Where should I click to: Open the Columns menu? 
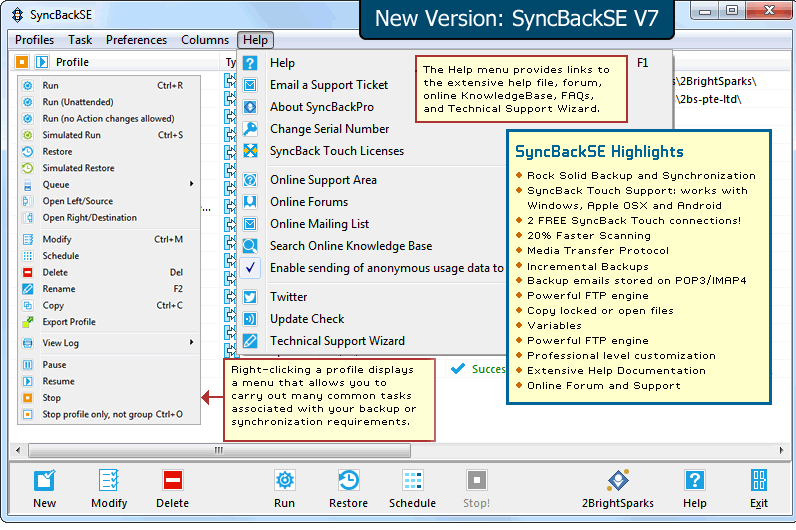coord(205,40)
